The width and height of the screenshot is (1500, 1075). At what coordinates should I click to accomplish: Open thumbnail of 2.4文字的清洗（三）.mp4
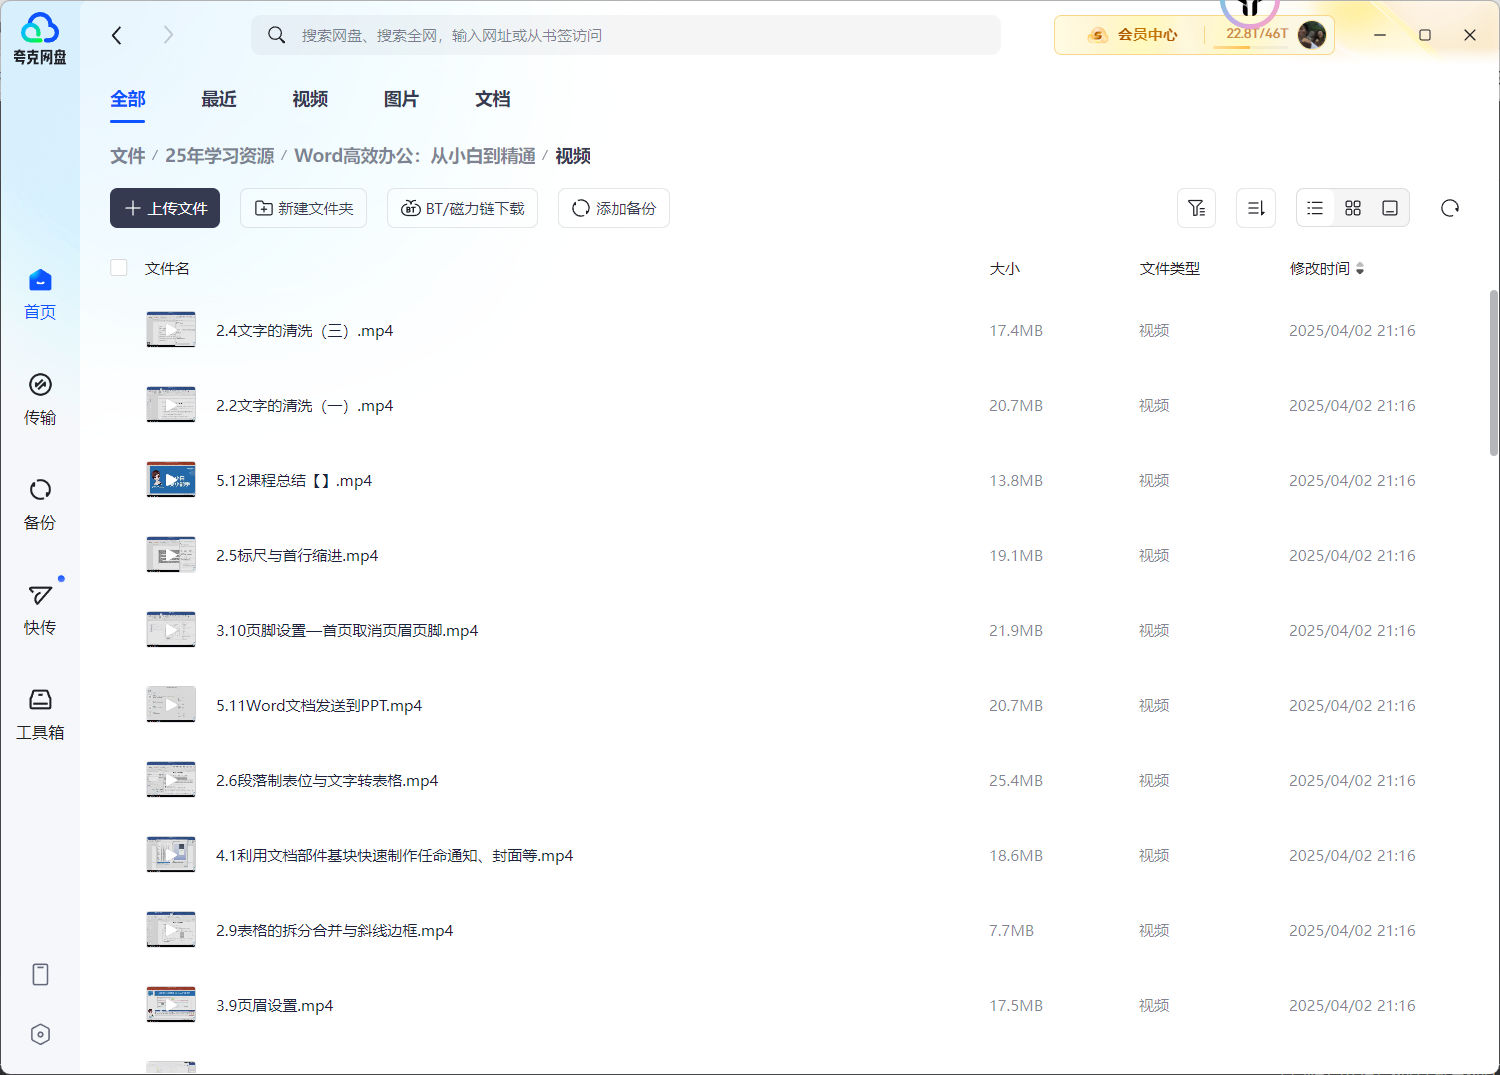click(171, 330)
